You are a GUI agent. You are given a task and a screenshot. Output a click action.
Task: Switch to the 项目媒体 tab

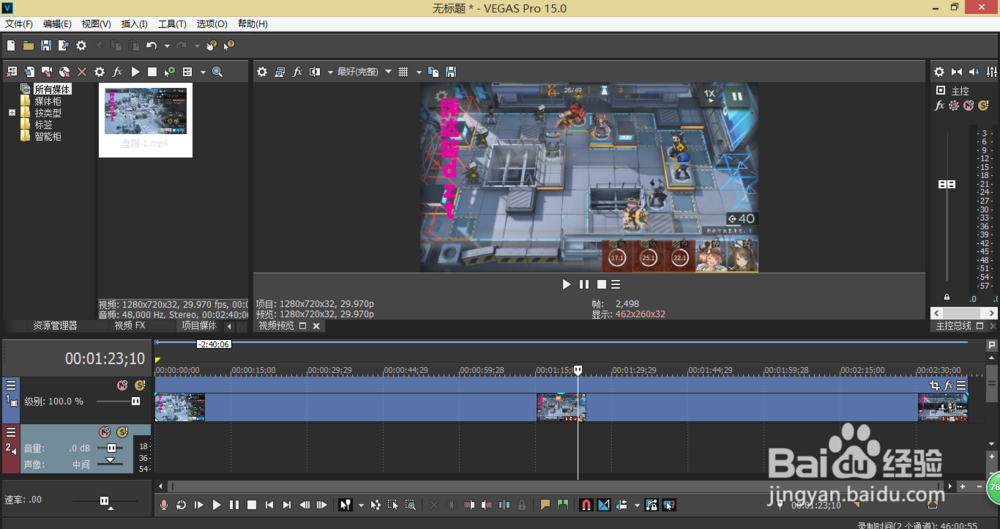[x=199, y=325]
